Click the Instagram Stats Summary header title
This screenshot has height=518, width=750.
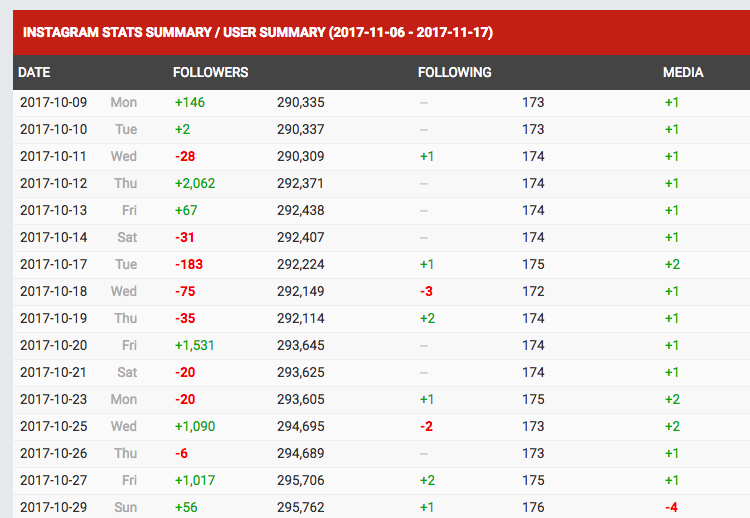(x=258, y=33)
